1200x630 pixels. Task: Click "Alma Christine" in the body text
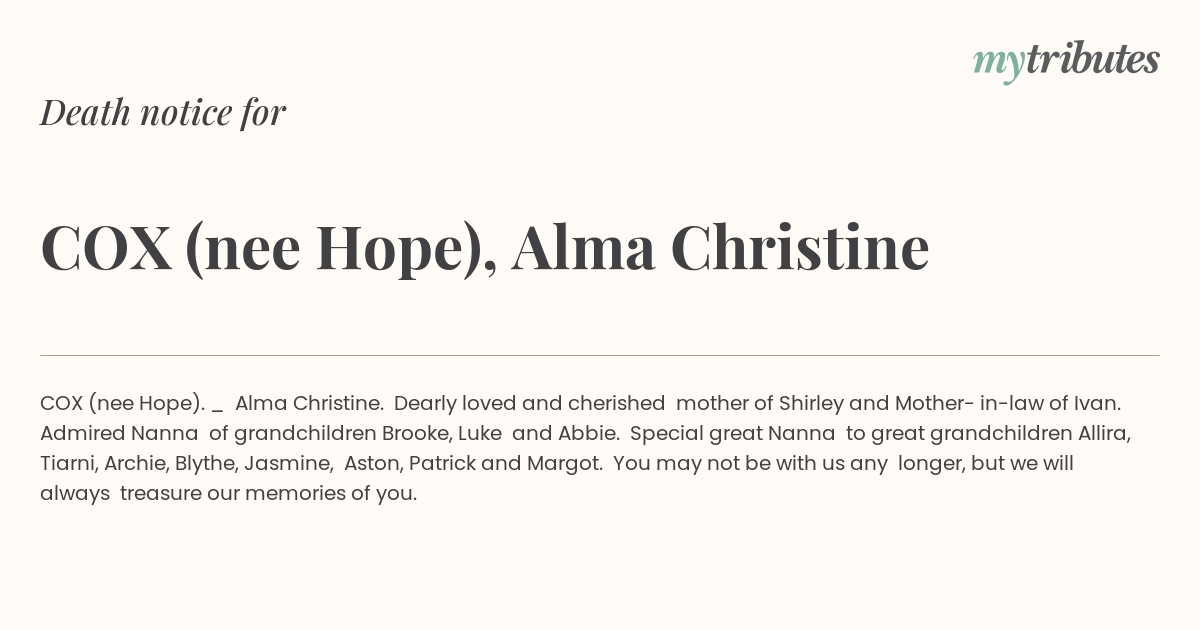tap(308, 404)
